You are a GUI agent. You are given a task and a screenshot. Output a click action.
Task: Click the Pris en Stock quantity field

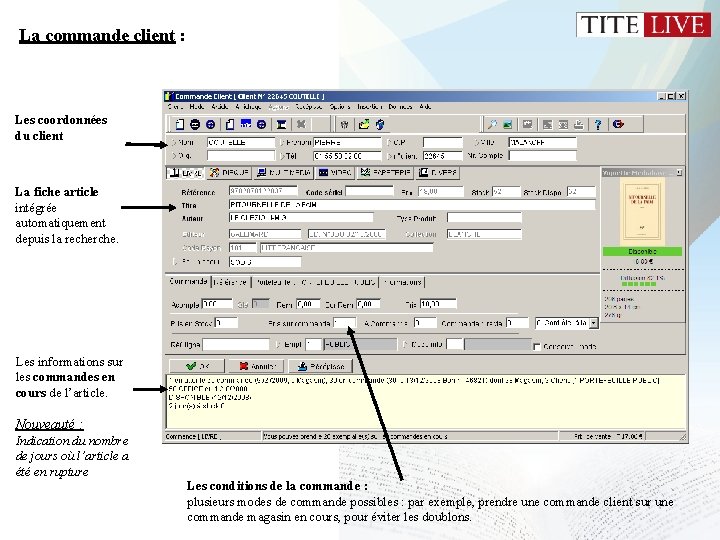(226, 323)
